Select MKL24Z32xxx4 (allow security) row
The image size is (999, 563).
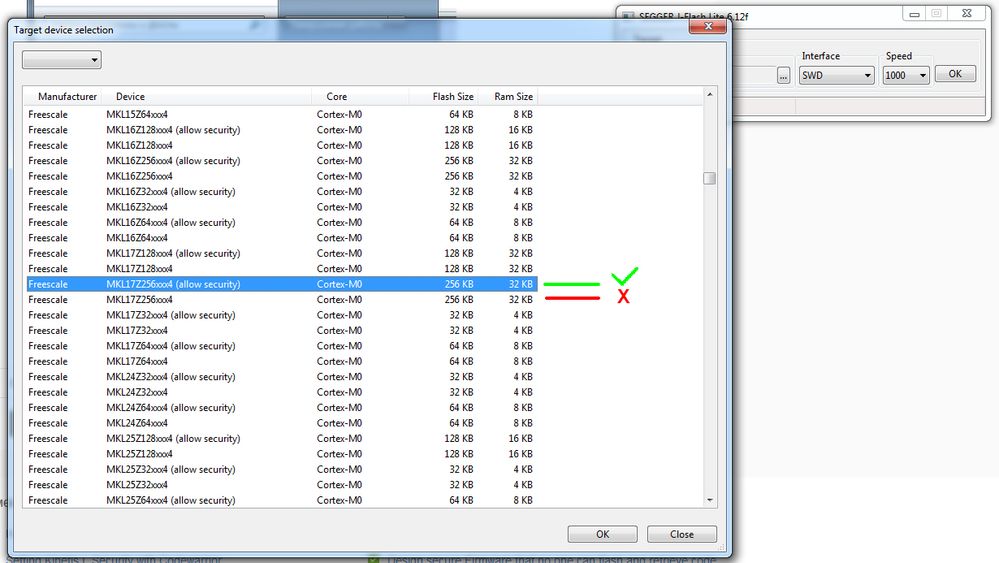282,377
